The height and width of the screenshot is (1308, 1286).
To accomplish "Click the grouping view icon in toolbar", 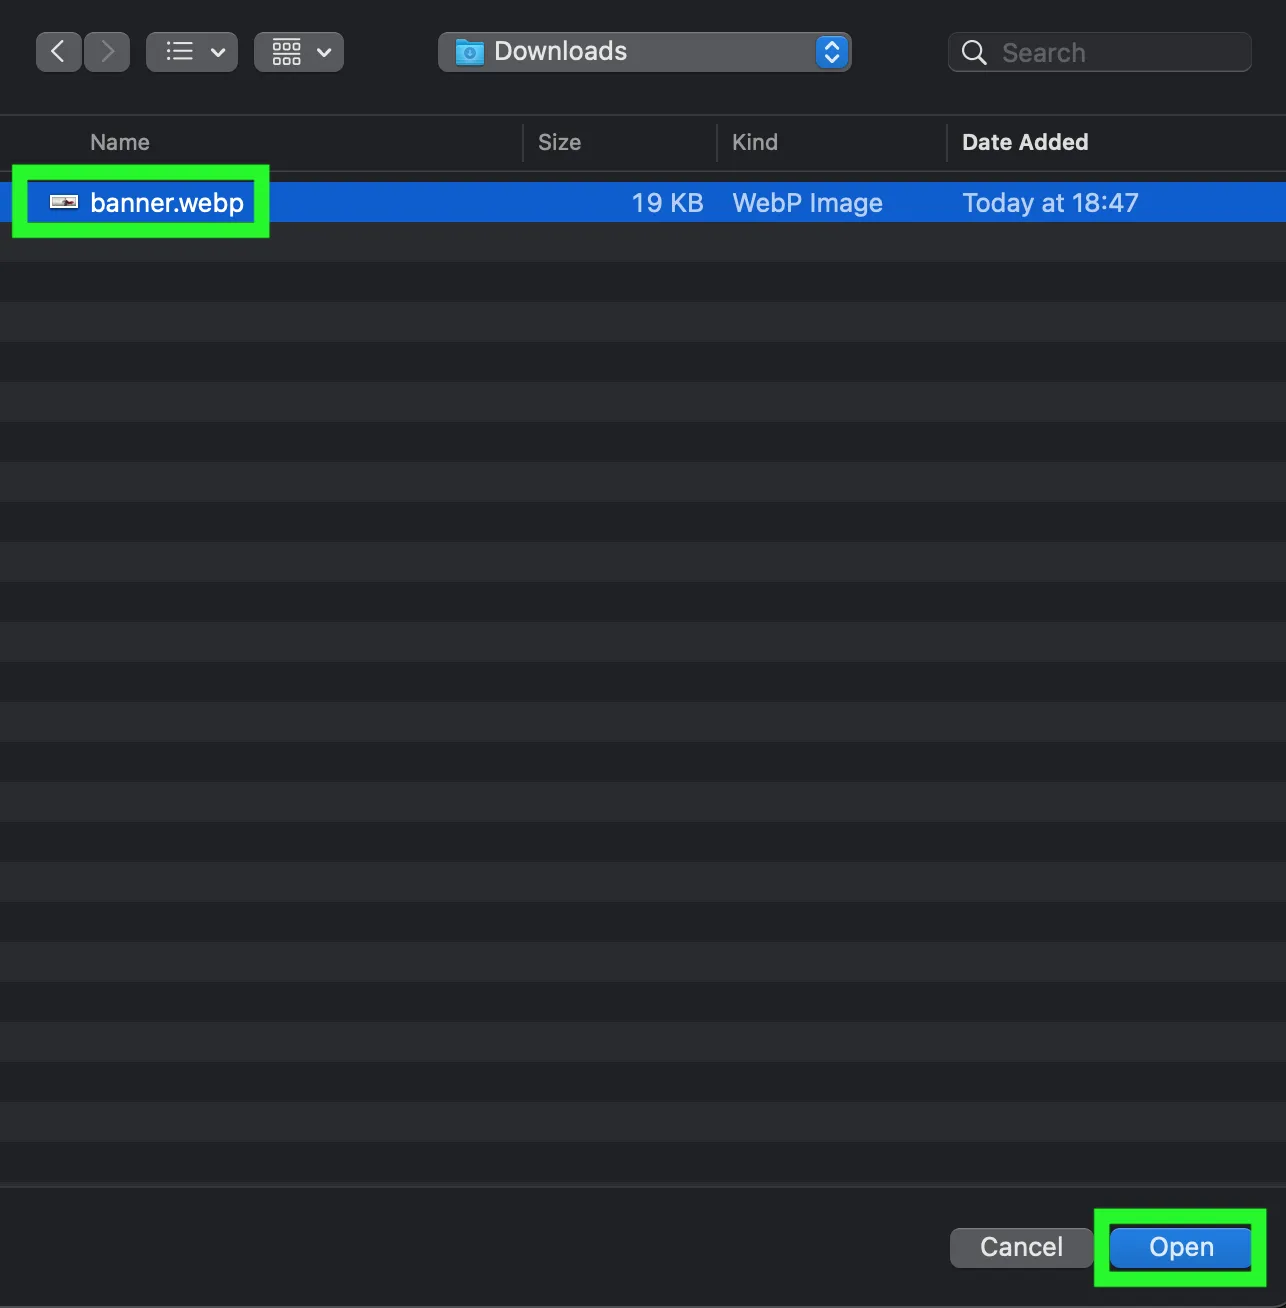I will (x=286, y=51).
